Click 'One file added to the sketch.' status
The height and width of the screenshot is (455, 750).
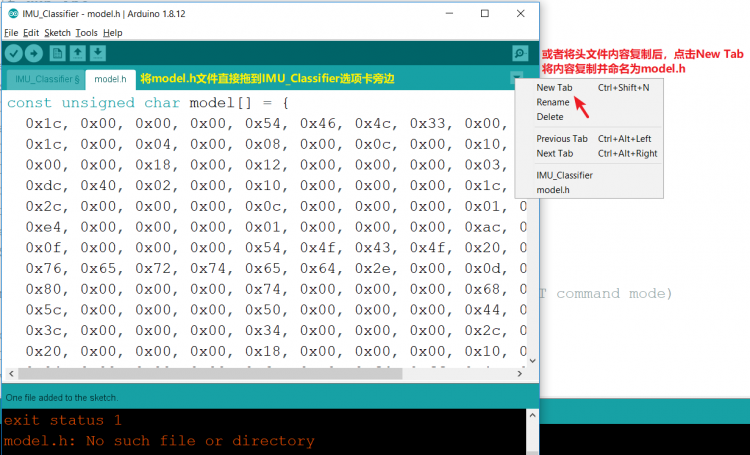click(62, 398)
